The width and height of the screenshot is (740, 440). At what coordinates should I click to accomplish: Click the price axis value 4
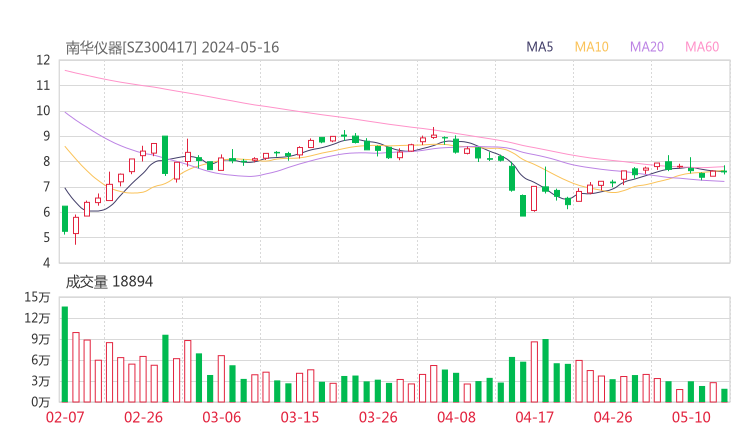[x=46, y=263]
